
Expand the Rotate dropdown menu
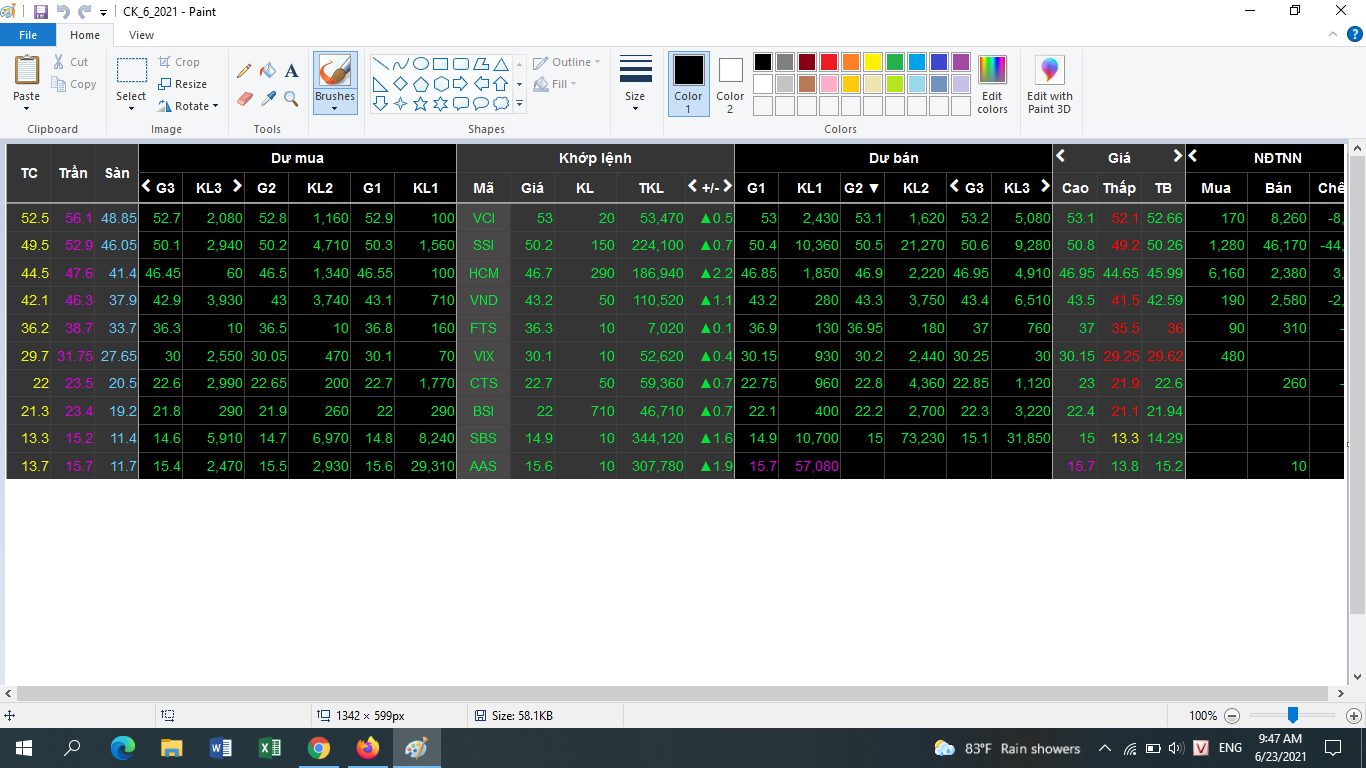point(189,106)
